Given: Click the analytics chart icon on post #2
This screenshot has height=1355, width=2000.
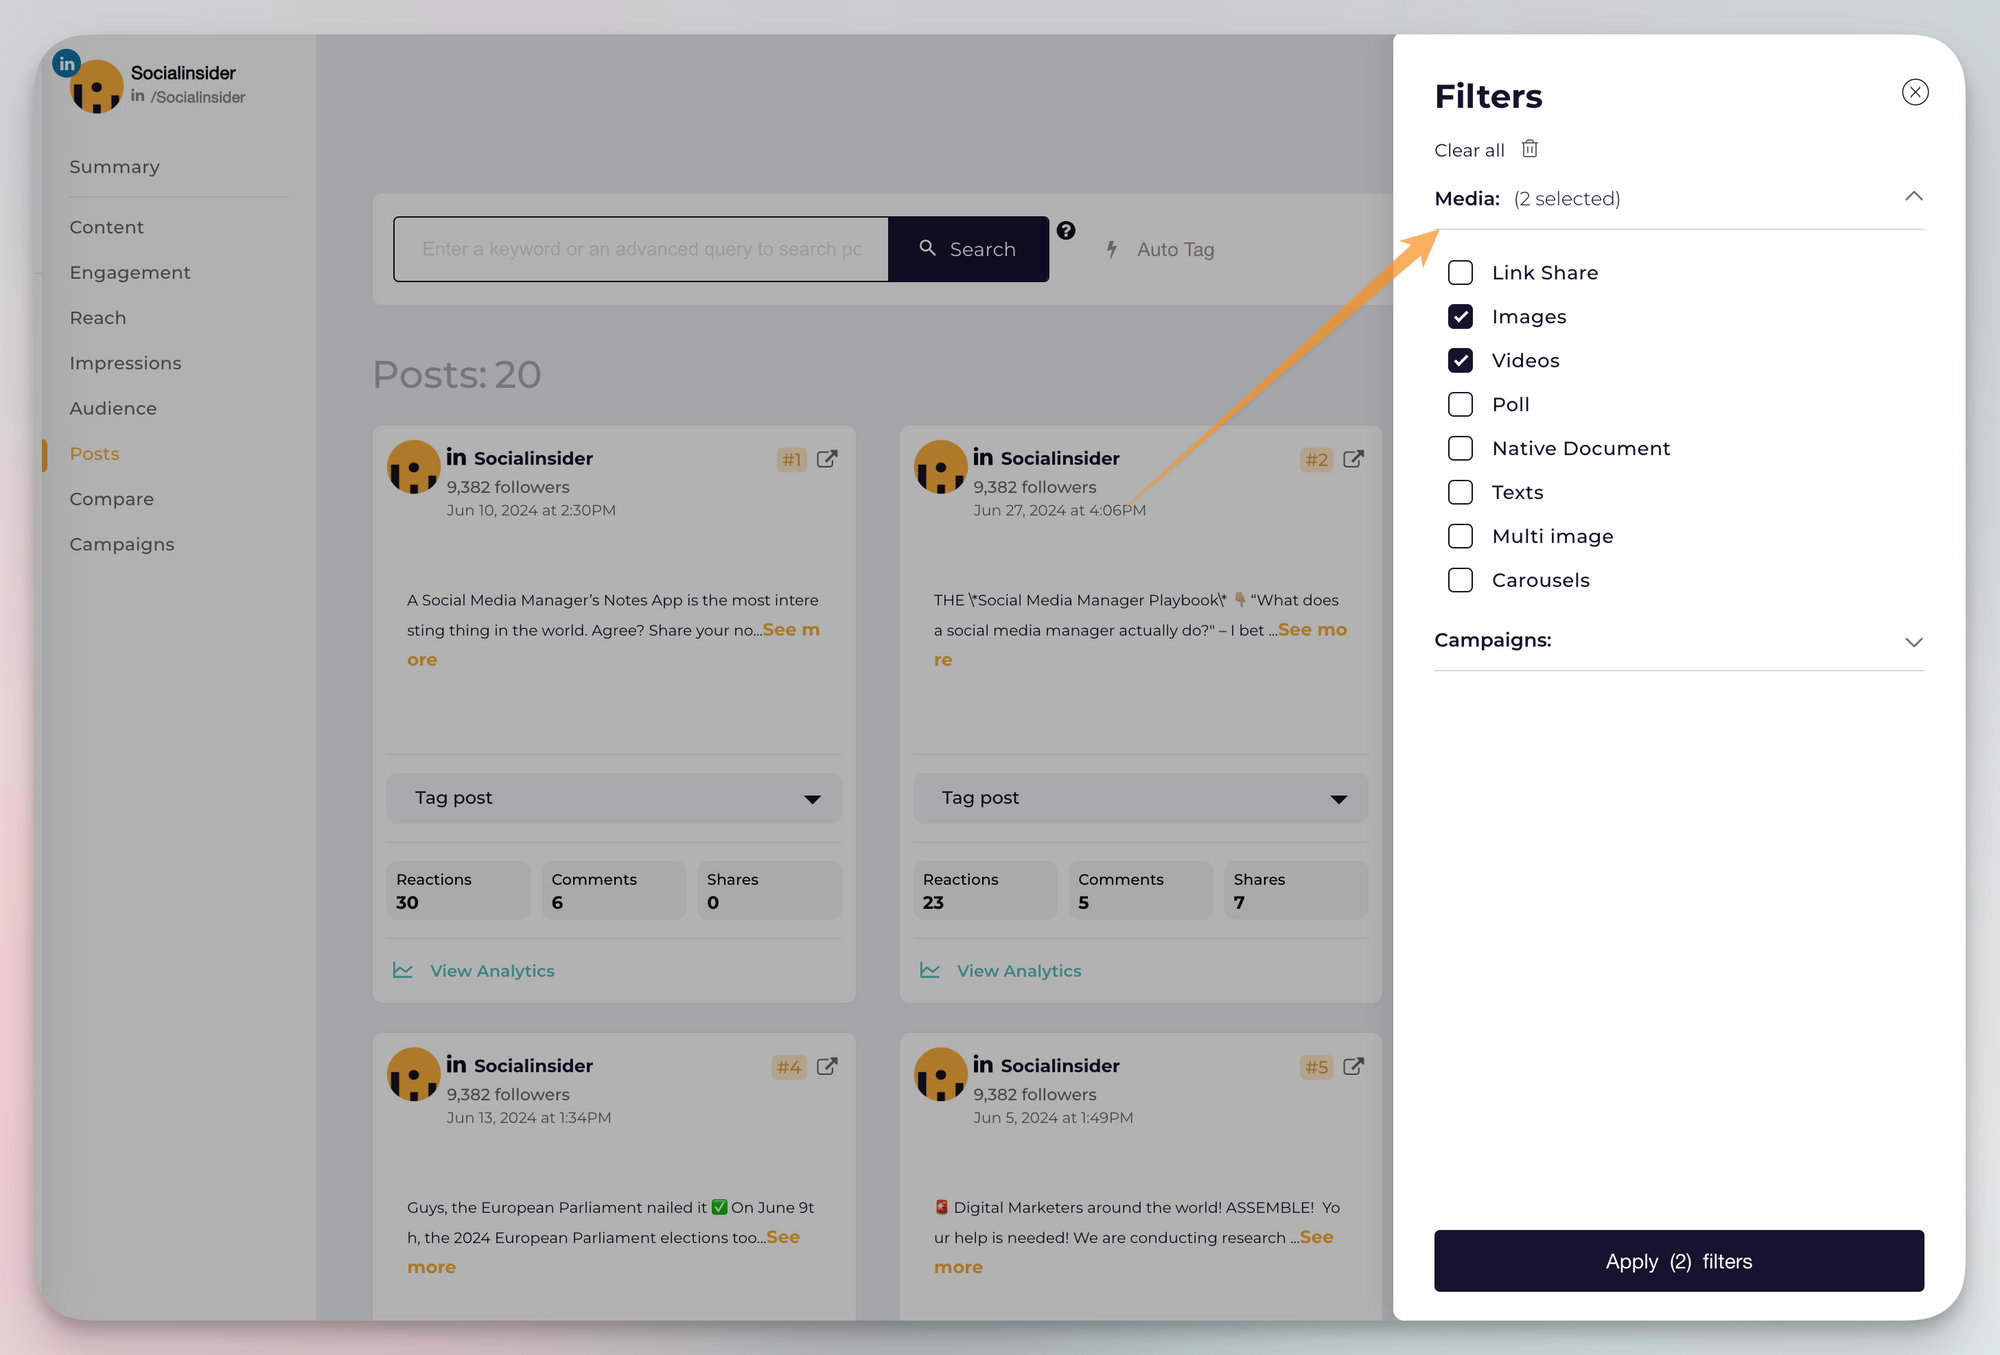Looking at the screenshot, I should click(930, 970).
